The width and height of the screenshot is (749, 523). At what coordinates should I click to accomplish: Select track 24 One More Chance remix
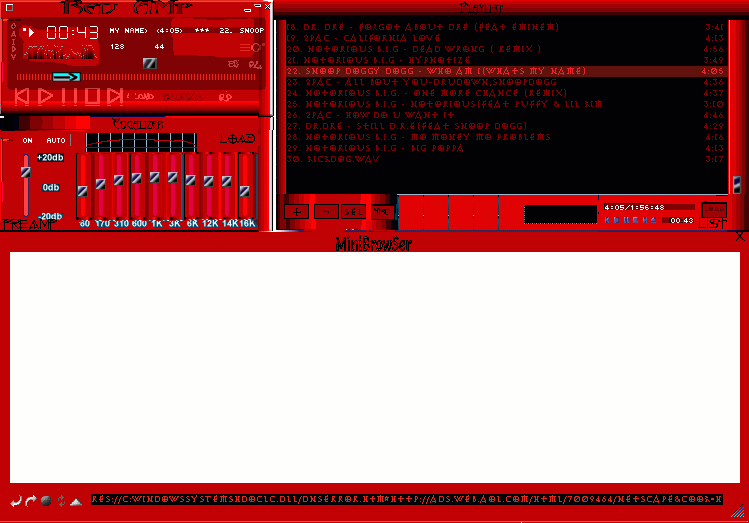click(x=505, y=93)
